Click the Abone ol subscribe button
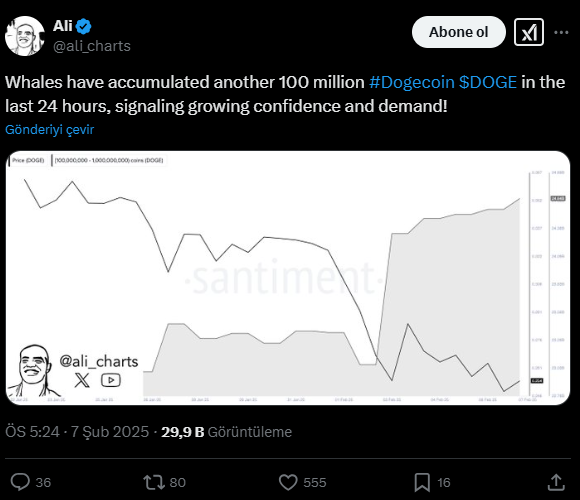This screenshot has height=500, width=580. [459, 32]
